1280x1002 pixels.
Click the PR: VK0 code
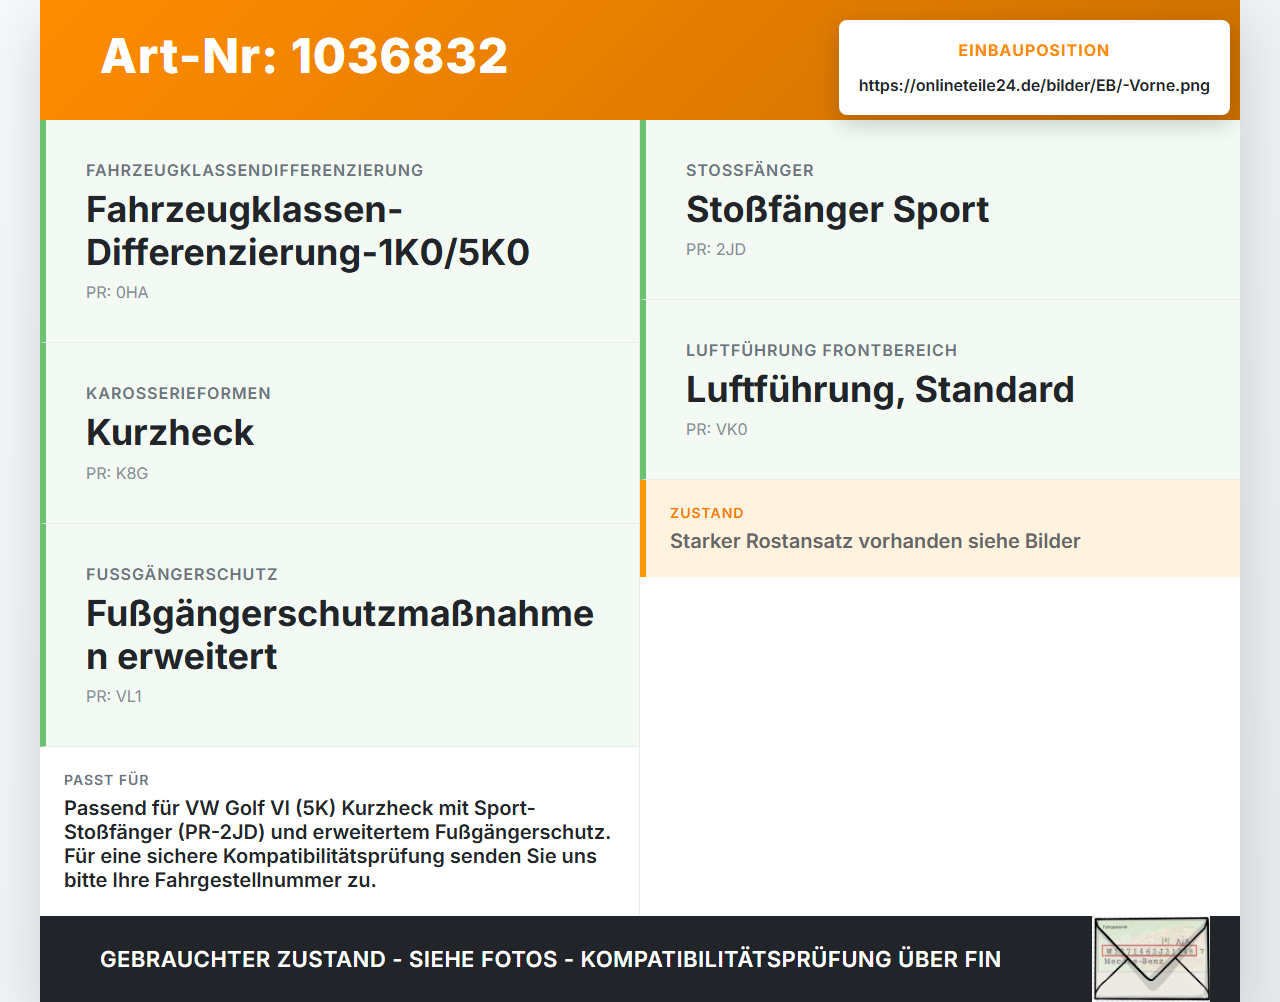[717, 429]
